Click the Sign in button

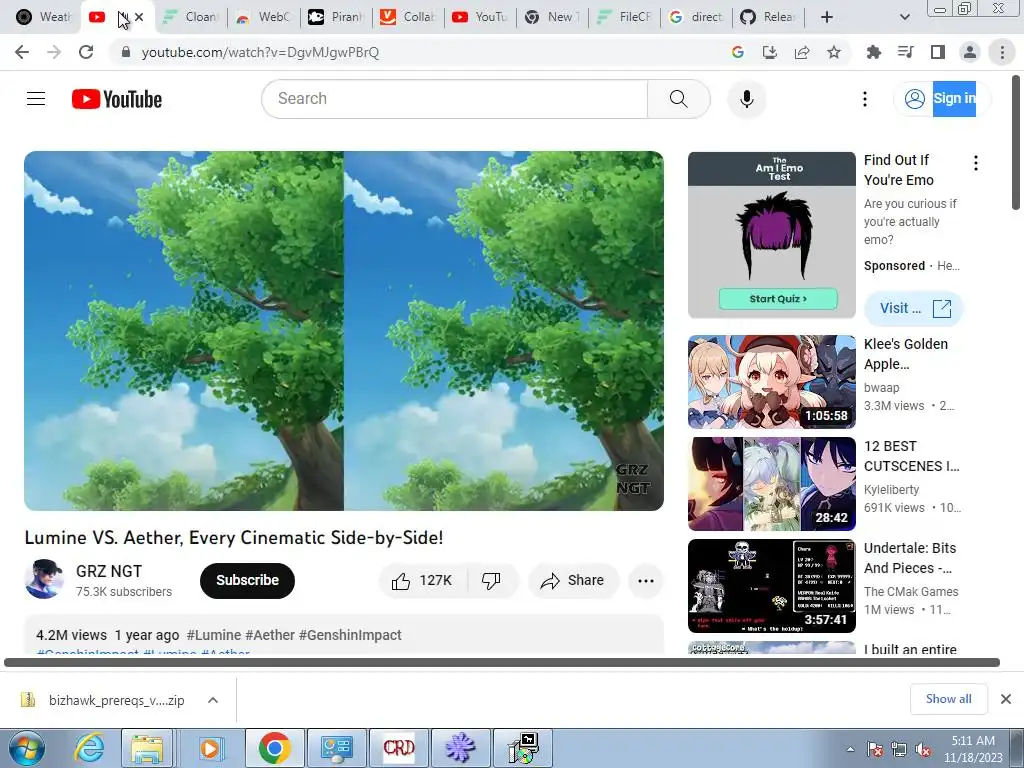(942, 99)
